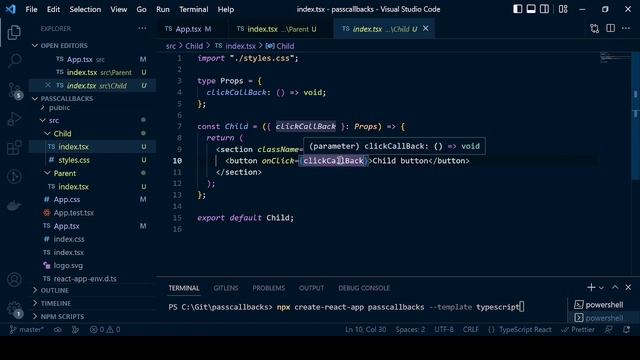This screenshot has height=360, width=640.
Task: Open the File menu
Action: 31,9
